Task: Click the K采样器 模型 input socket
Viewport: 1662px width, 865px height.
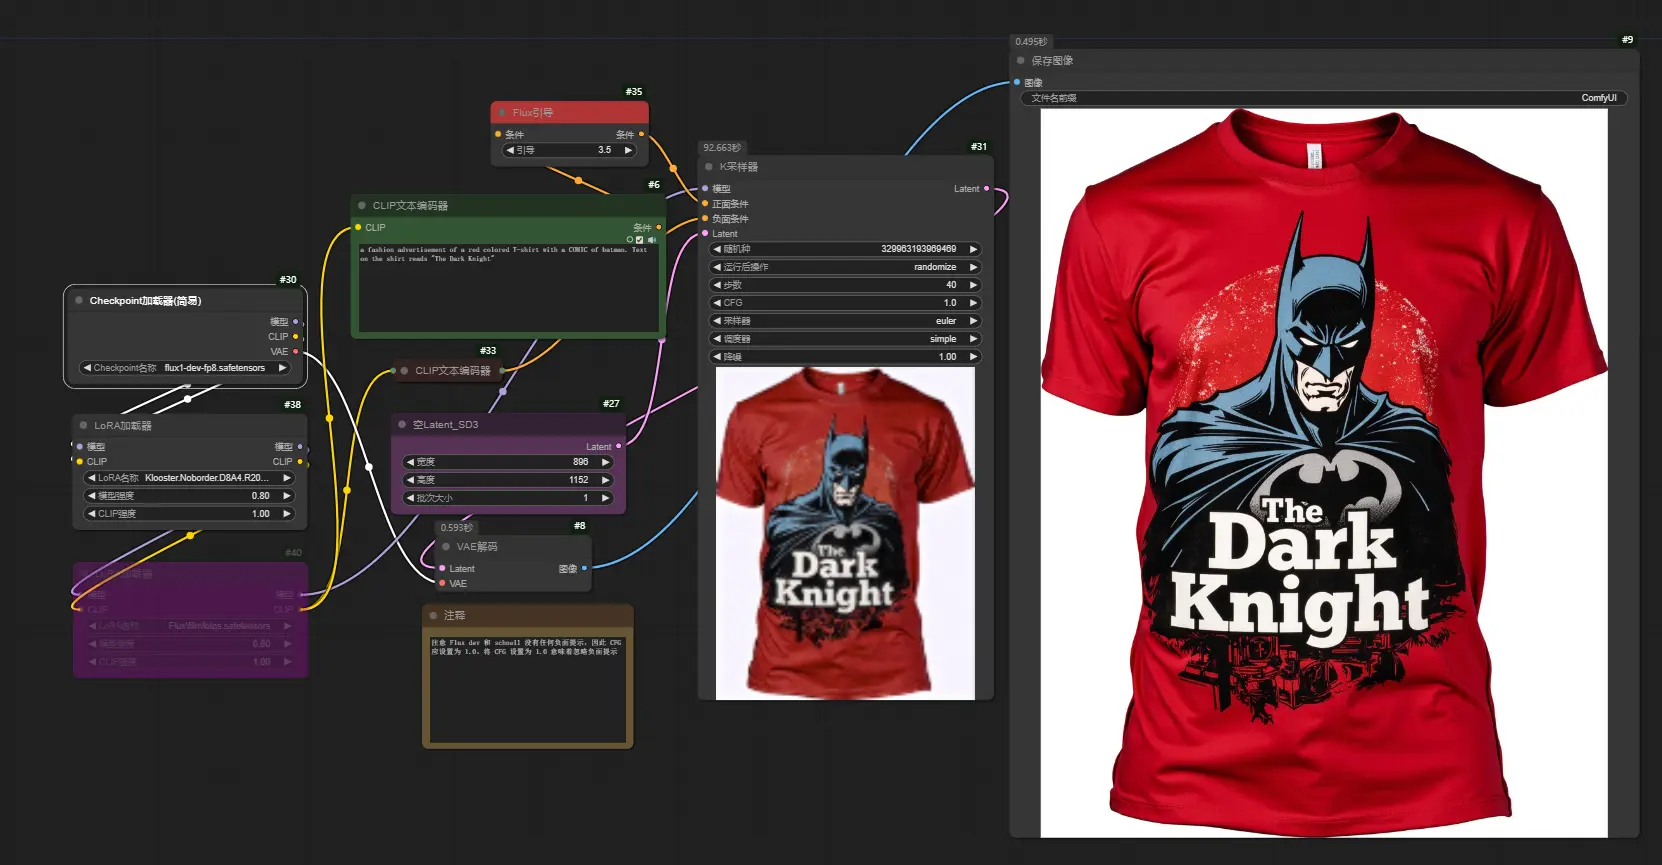Action: tap(705, 189)
